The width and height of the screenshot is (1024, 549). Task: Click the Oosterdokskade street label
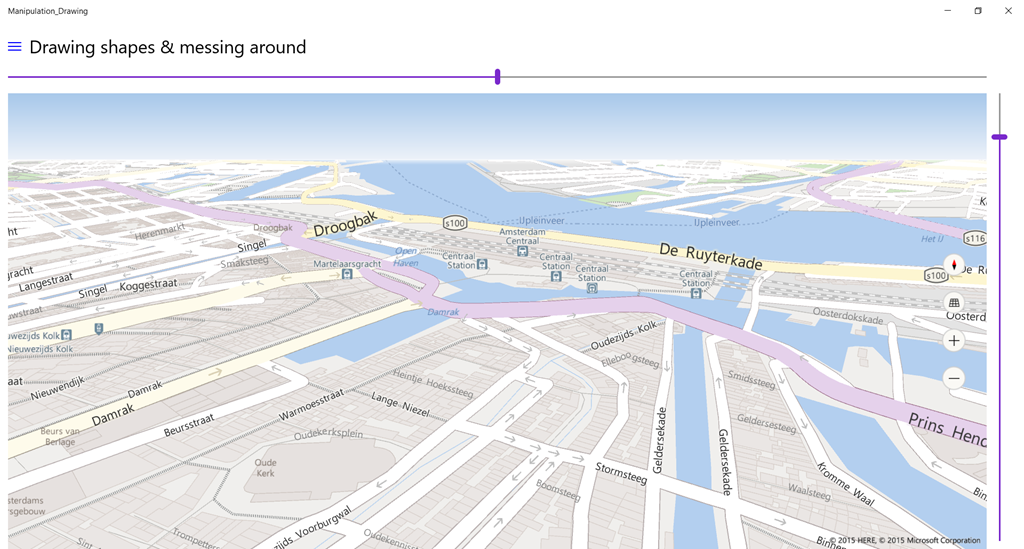coord(848,316)
